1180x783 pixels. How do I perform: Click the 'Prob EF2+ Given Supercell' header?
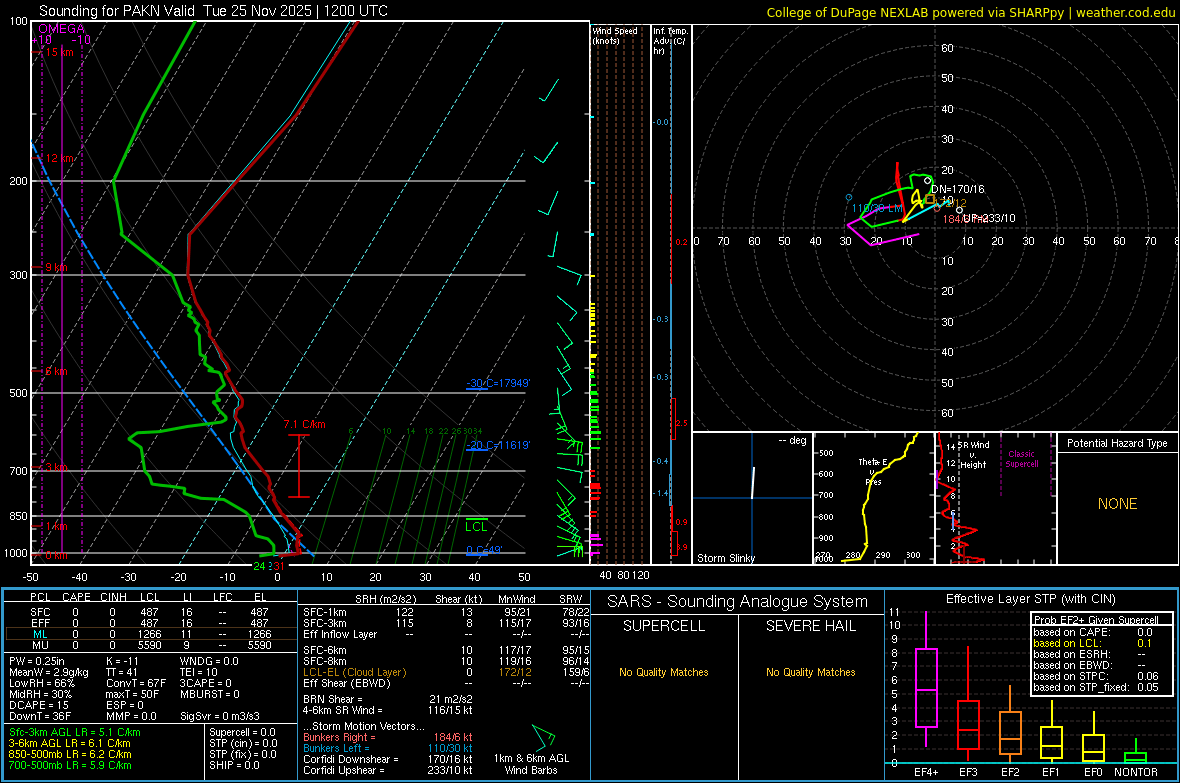(1096, 620)
